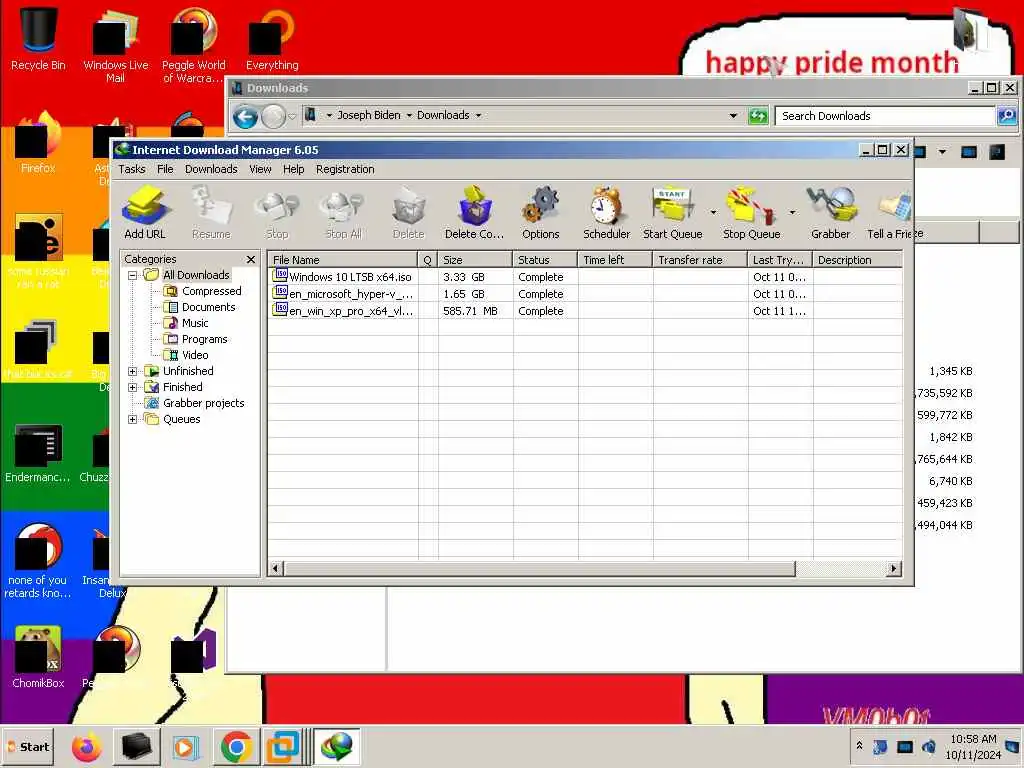This screenshot has height=768, width=1024.
Task: Click horizontal scrollbar right arrow
Action: click(894, 569)
